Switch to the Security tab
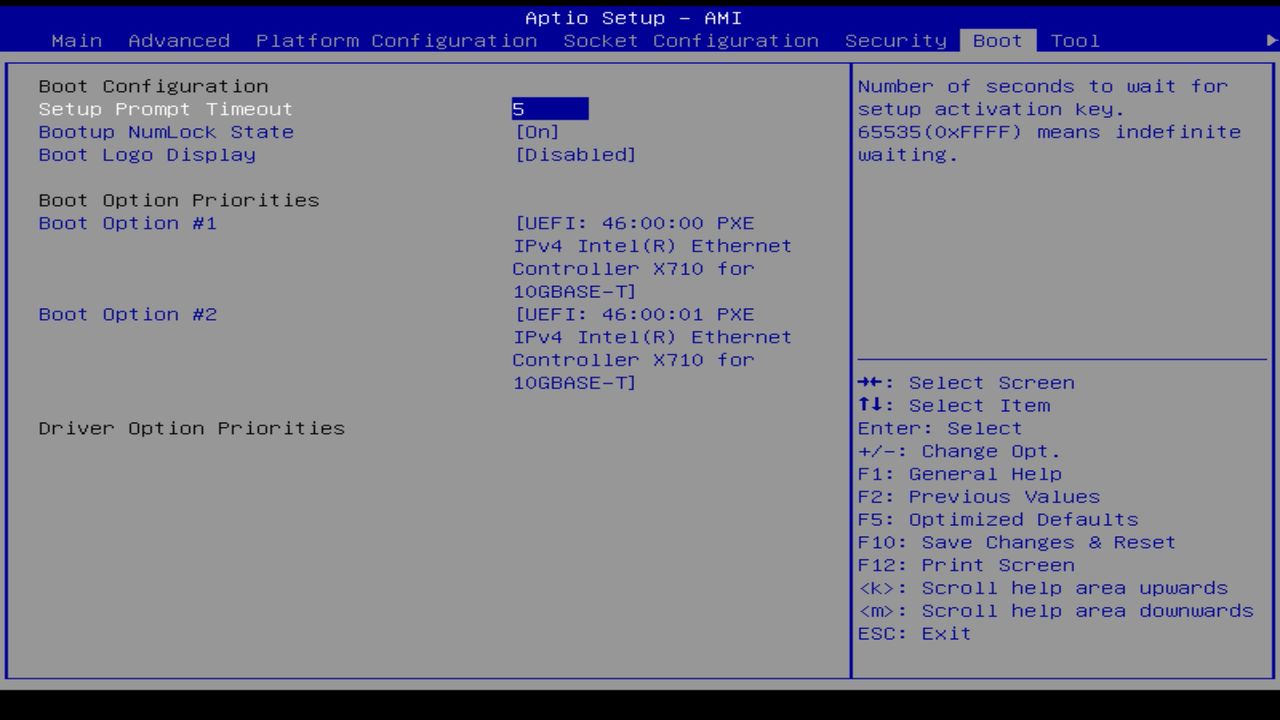The height and width of the screenshot is (720, 1280). pos(893,40)
